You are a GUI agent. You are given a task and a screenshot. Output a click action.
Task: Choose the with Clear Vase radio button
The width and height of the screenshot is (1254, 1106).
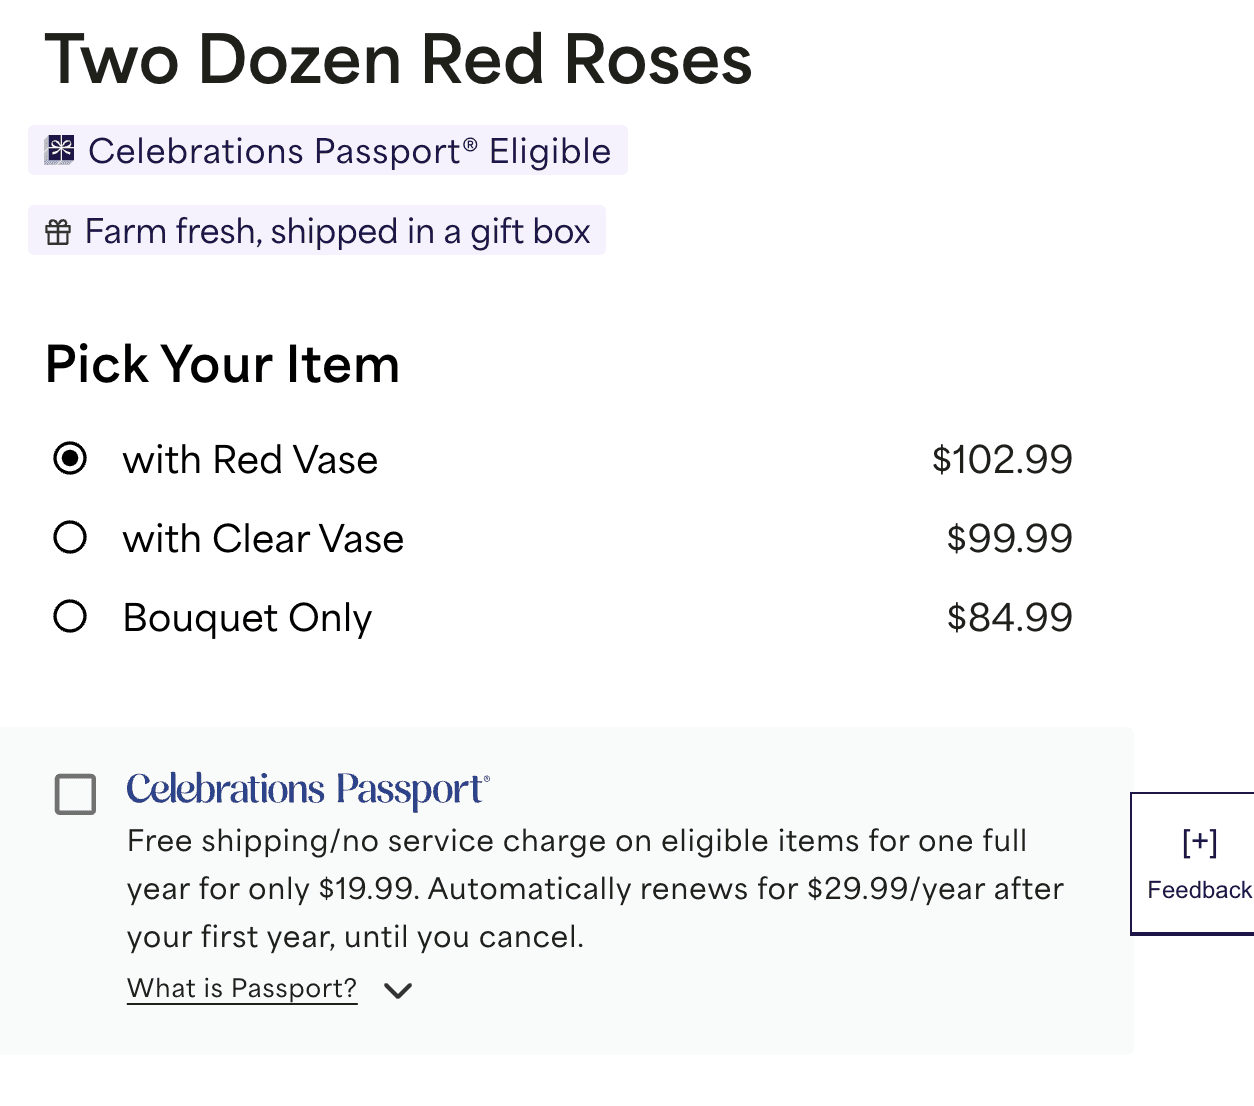[70, 538]
